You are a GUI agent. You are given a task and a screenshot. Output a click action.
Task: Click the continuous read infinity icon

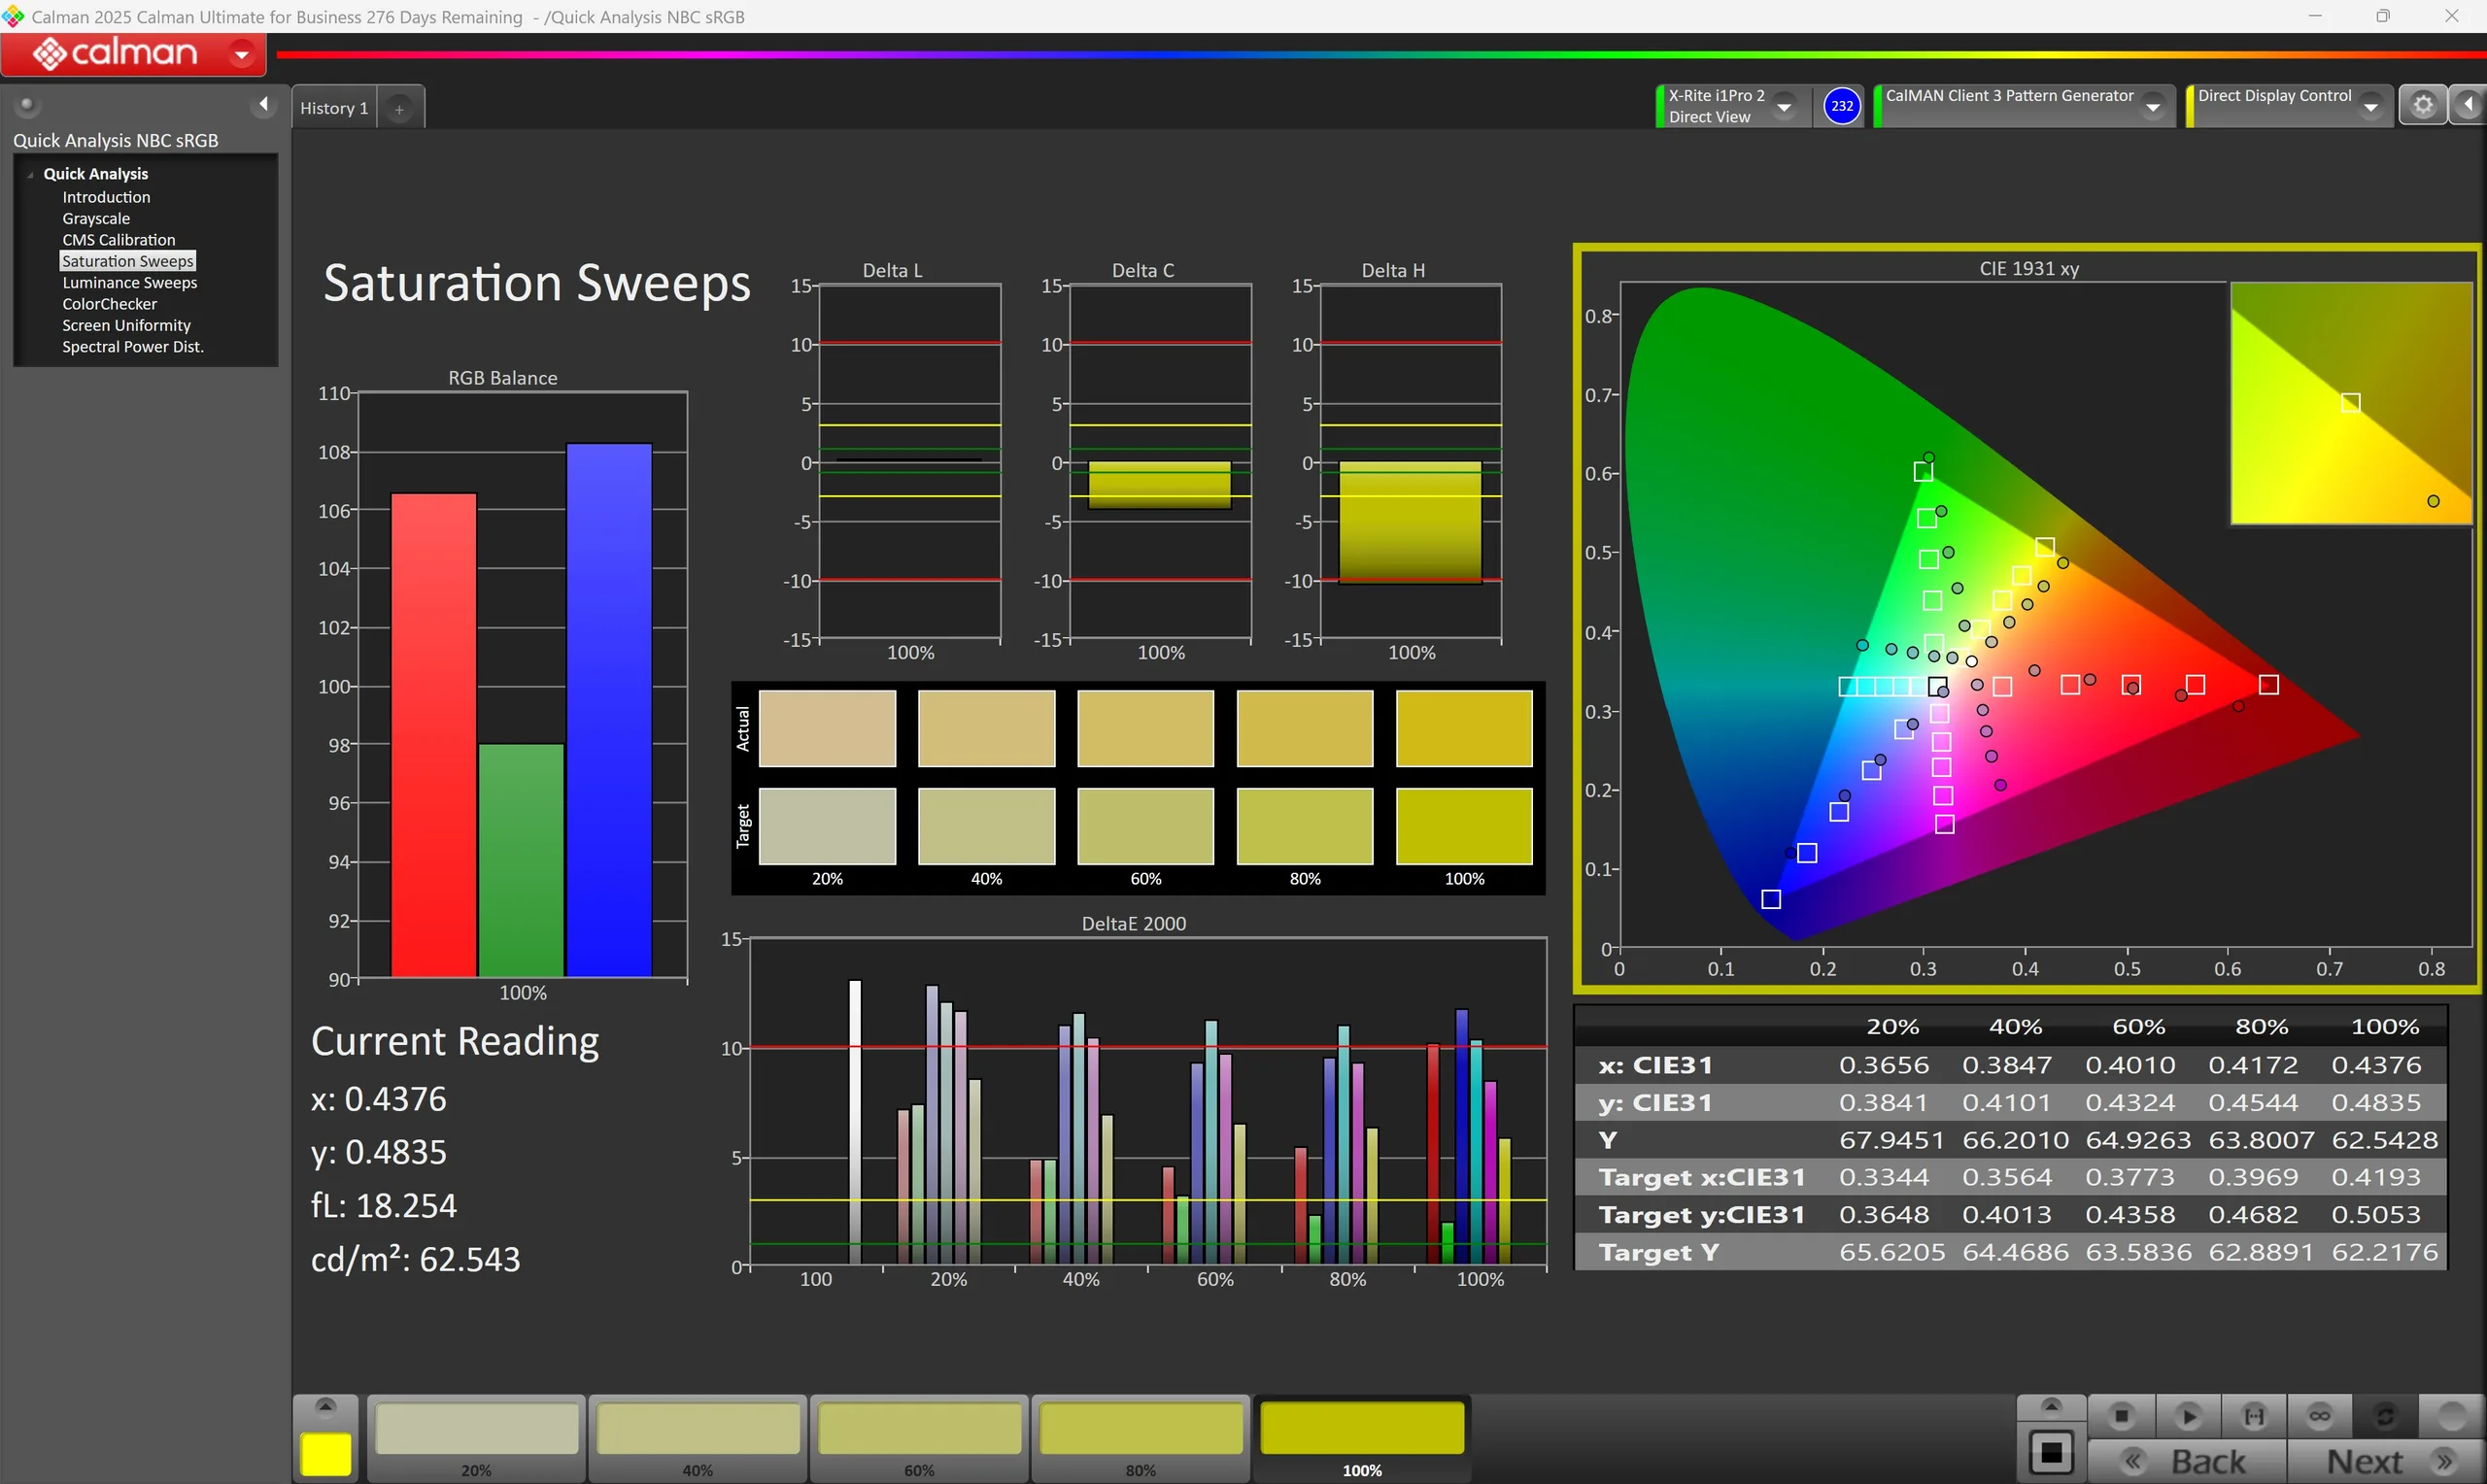click(2319, 1416)
